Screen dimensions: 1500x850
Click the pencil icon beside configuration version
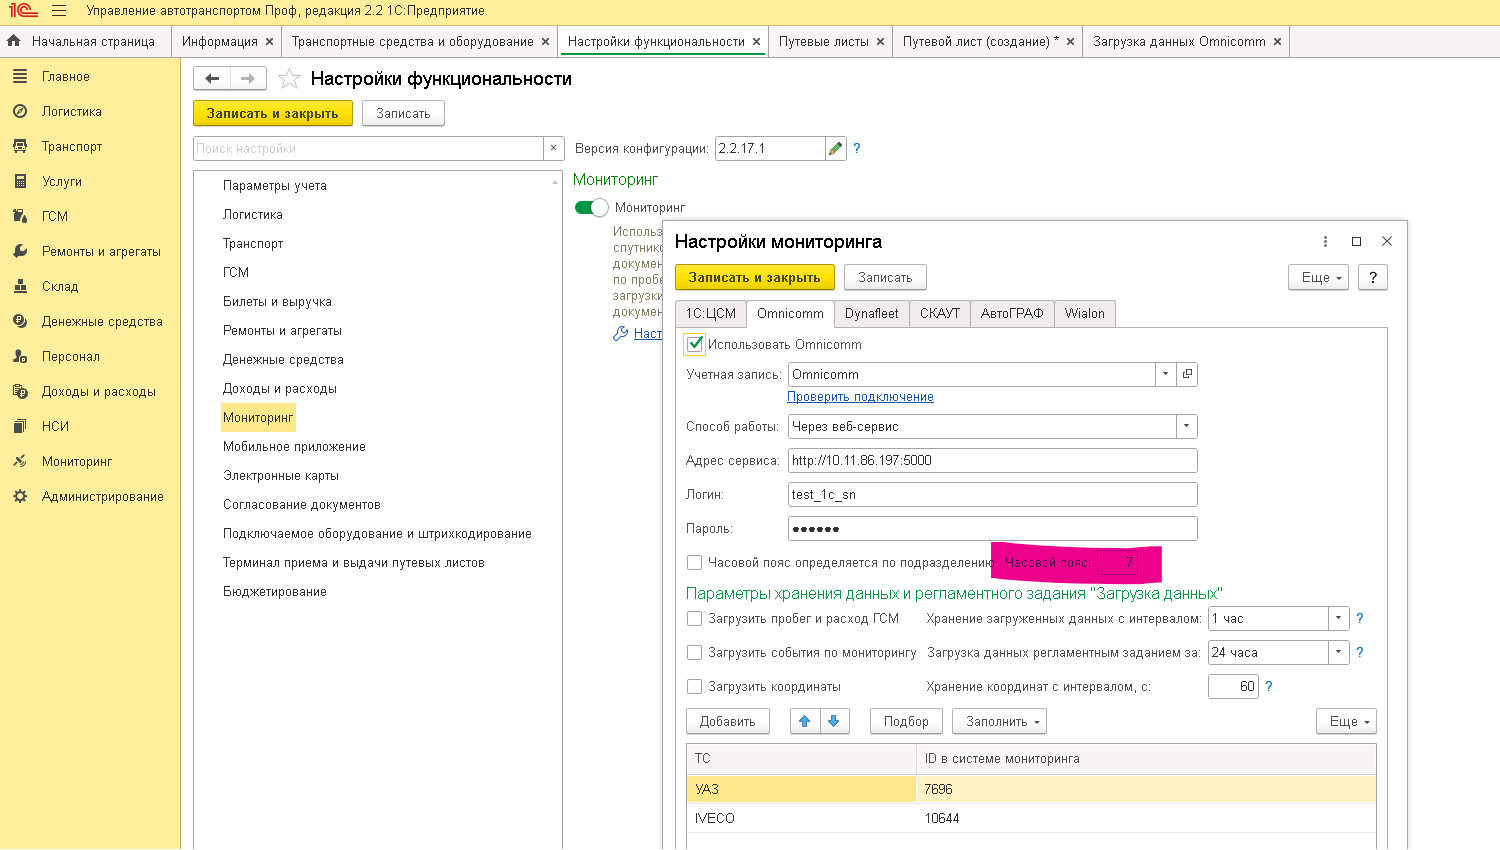click(836, 149)
